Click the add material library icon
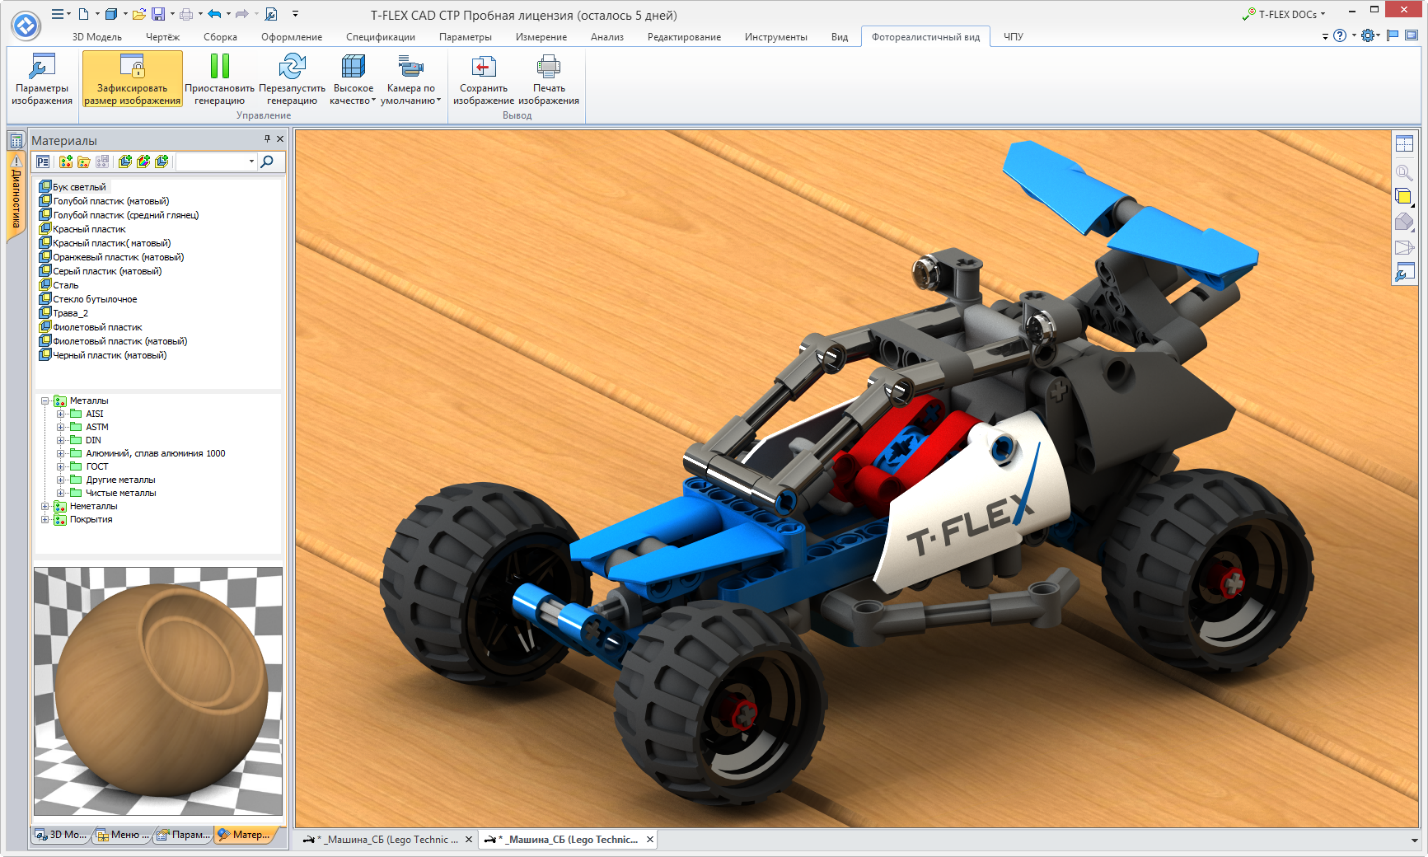Screen dimensions: 1428x857 [66, 161]
